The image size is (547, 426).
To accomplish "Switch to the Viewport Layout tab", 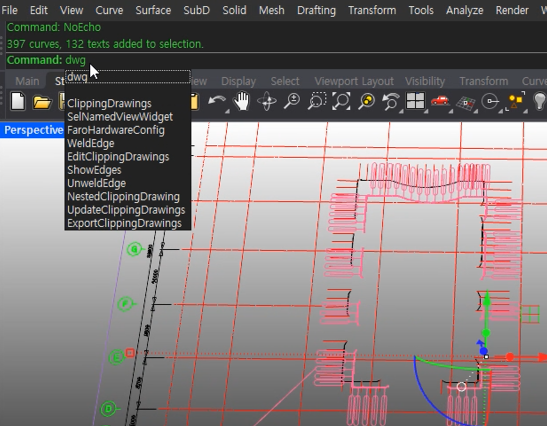I will 354,82.
